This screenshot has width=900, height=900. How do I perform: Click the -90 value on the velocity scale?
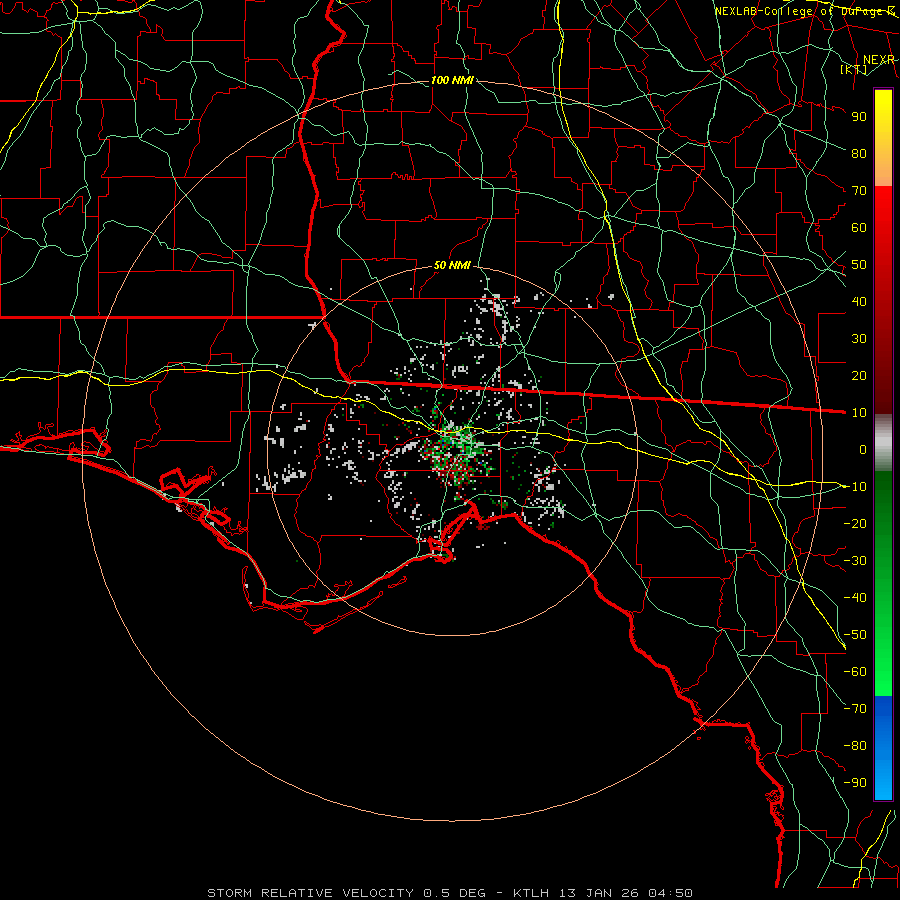pyautogui.click(x=855, y=783)
